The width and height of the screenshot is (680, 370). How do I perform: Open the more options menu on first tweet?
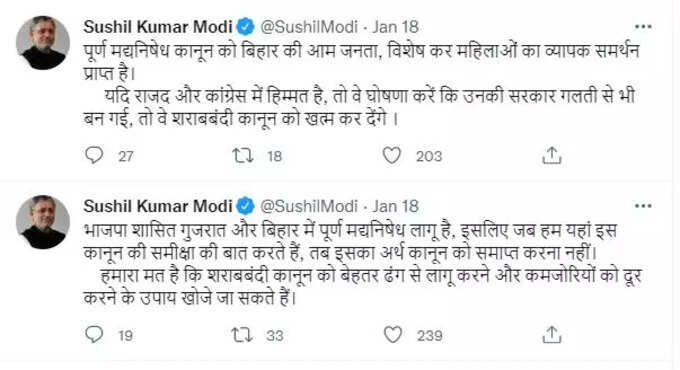[643, 27]
